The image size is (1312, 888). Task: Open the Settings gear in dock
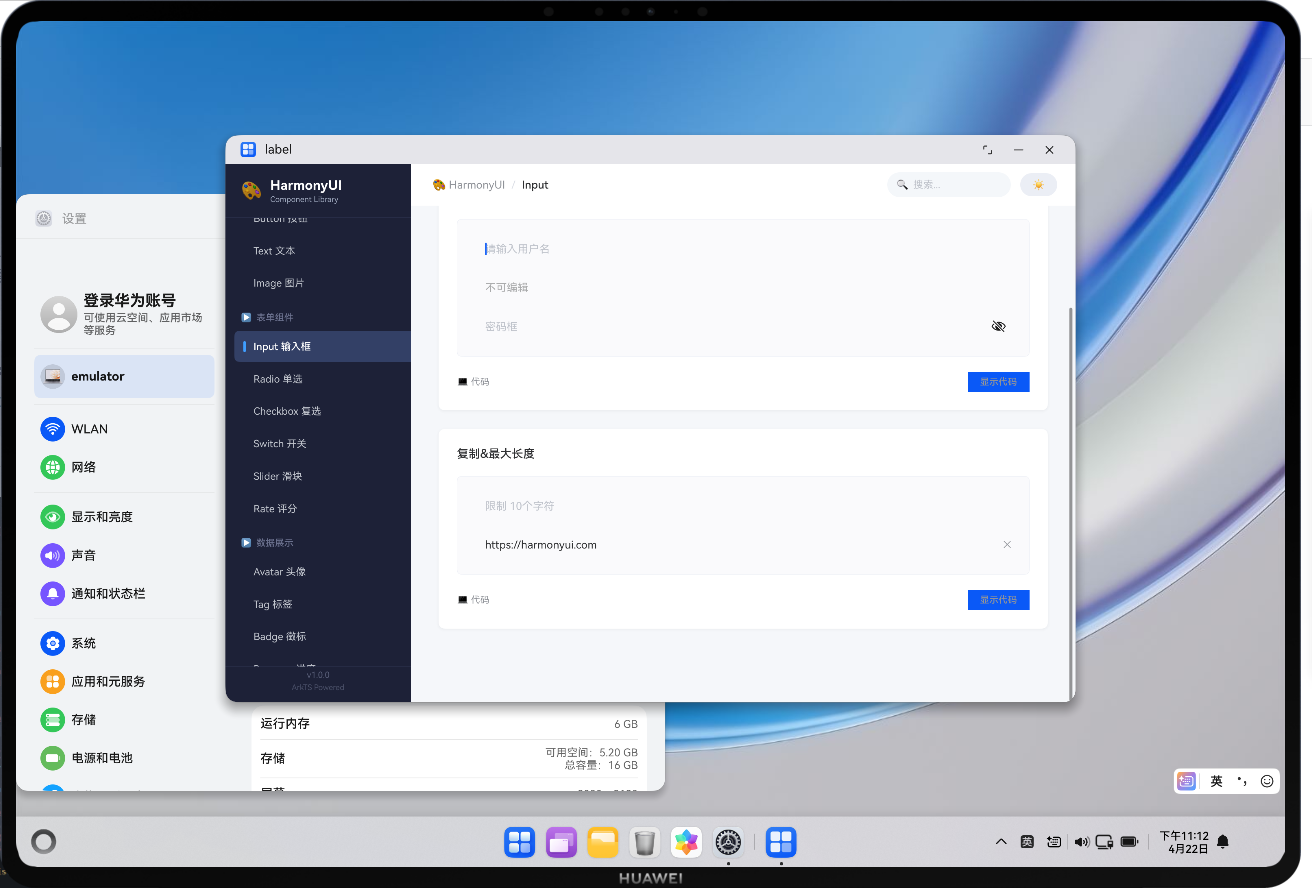[x=728, y=842]
